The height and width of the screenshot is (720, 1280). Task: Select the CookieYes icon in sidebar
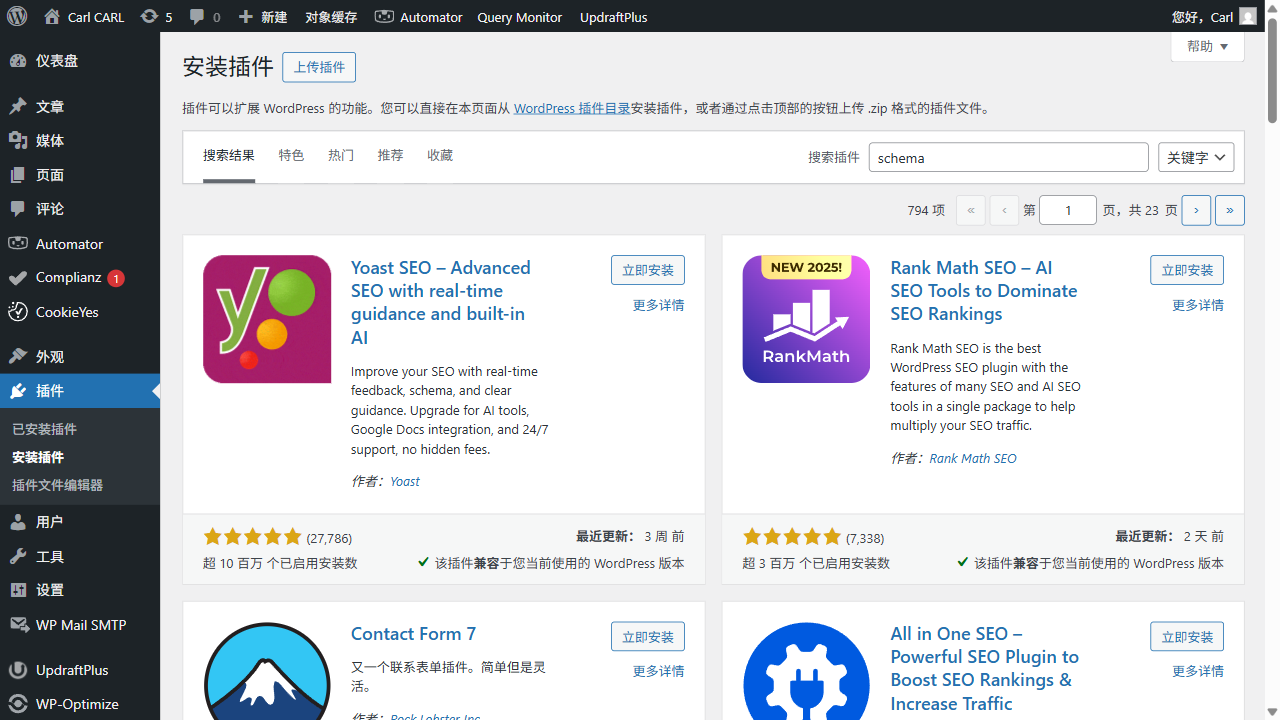17,311
